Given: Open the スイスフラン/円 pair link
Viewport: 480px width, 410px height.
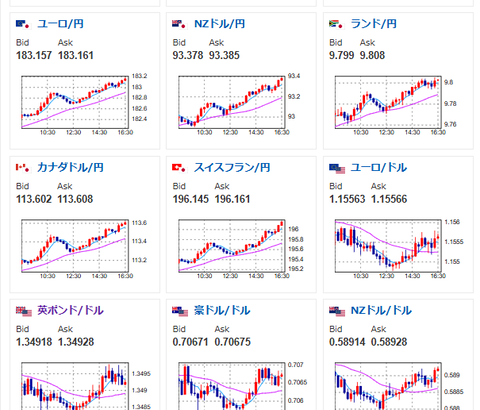Looking at the screenshot, I should pyautogui.click(x=232, y=167).
